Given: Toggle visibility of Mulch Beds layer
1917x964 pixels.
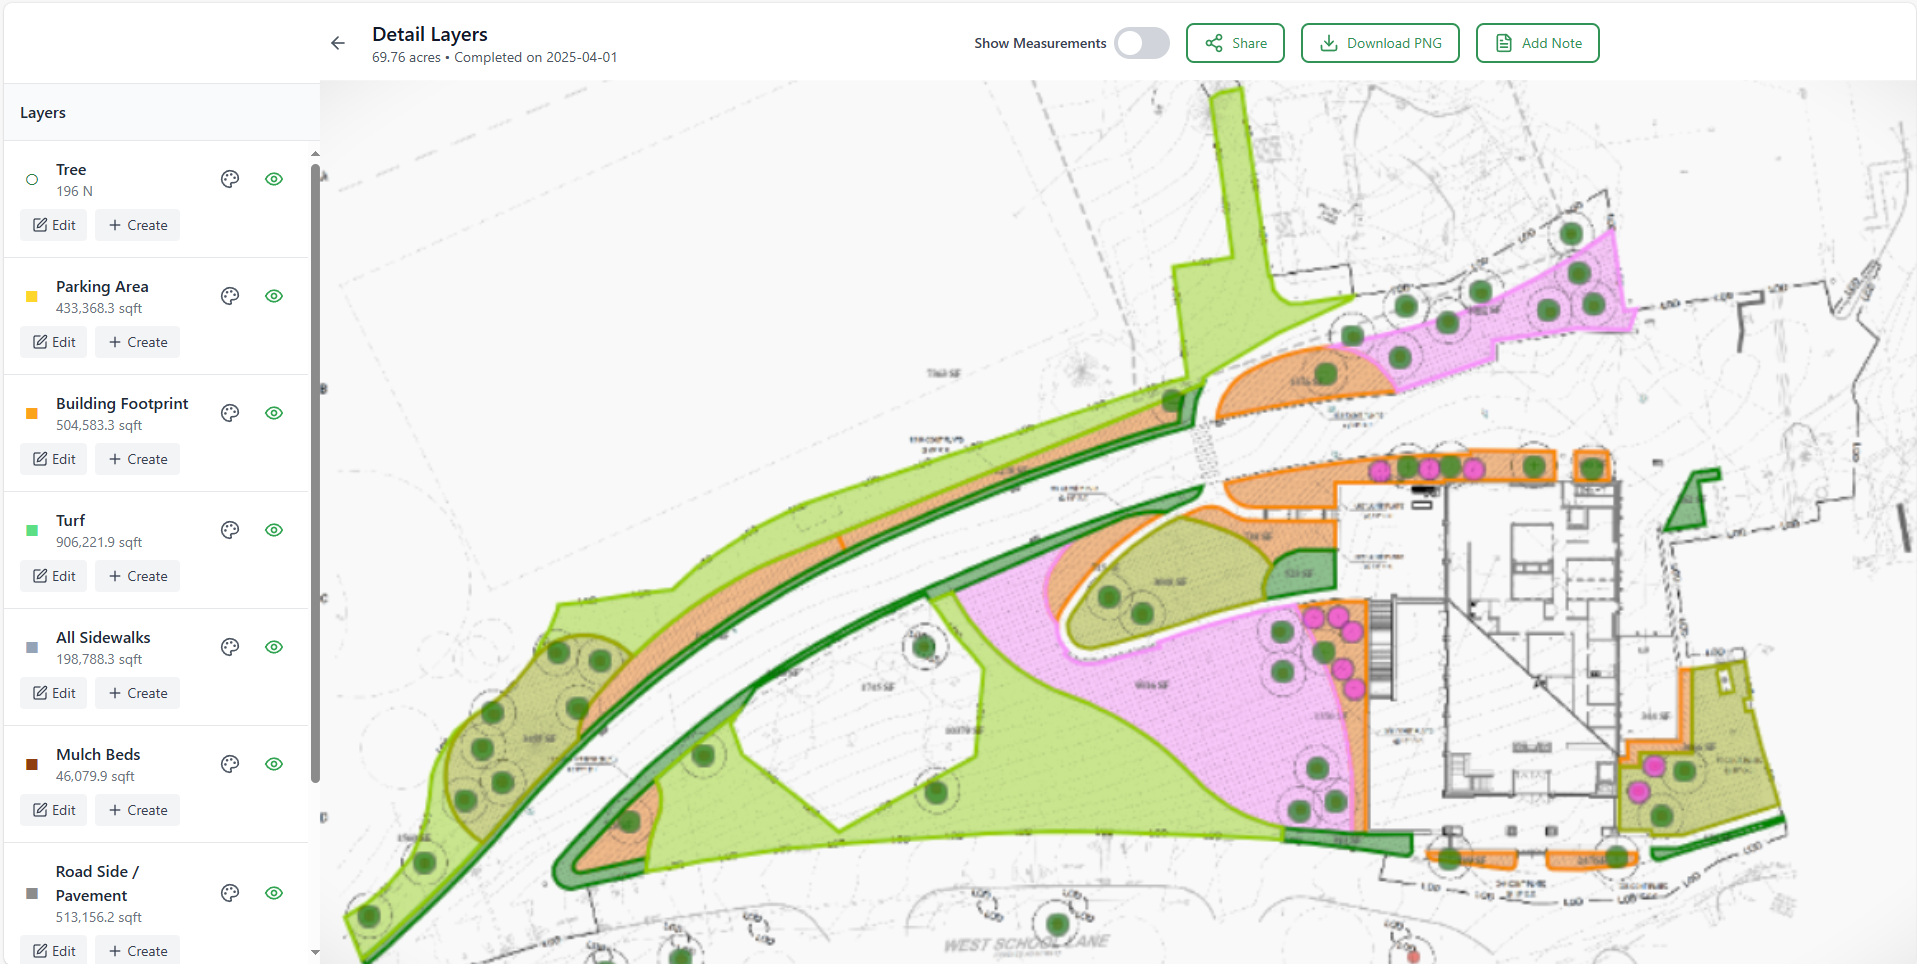Looking at the screenshot, I should pos(274,764).
